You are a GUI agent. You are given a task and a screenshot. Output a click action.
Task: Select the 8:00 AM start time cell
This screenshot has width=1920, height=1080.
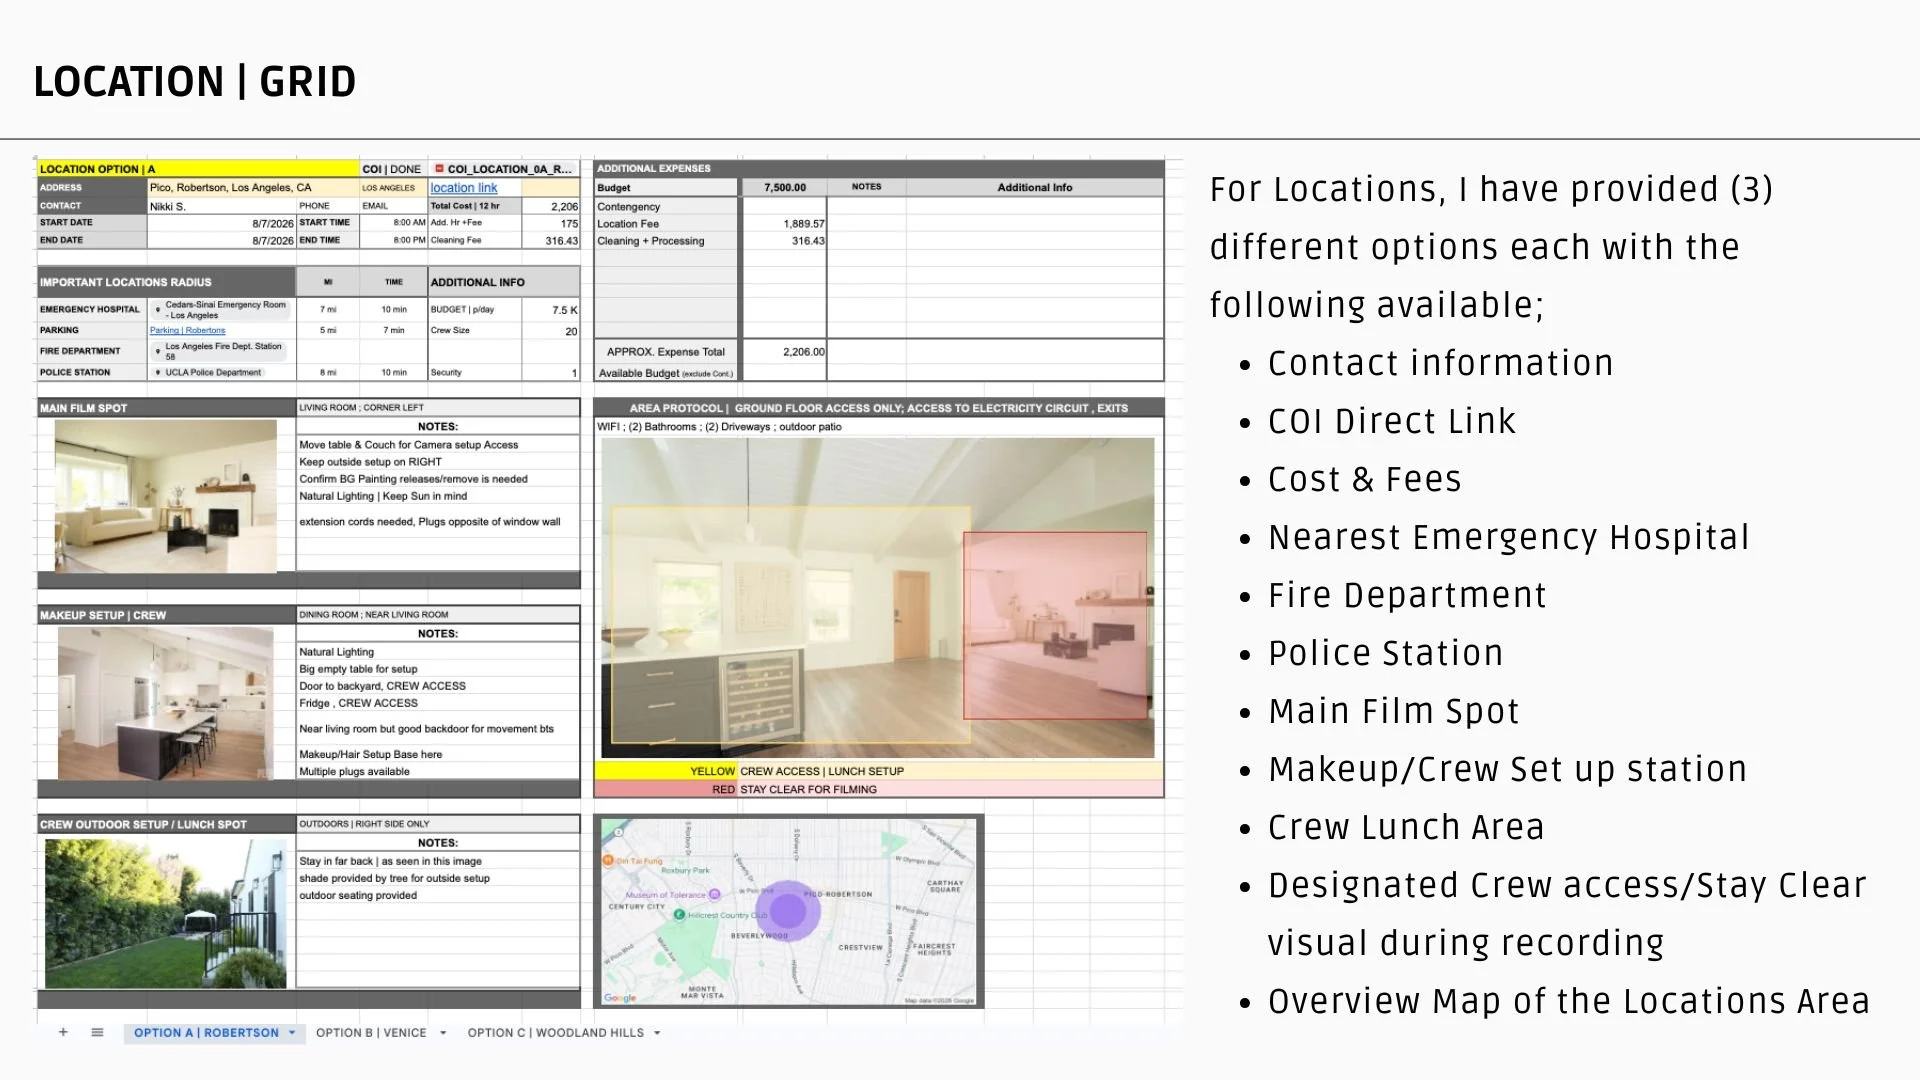click(393, 223)
